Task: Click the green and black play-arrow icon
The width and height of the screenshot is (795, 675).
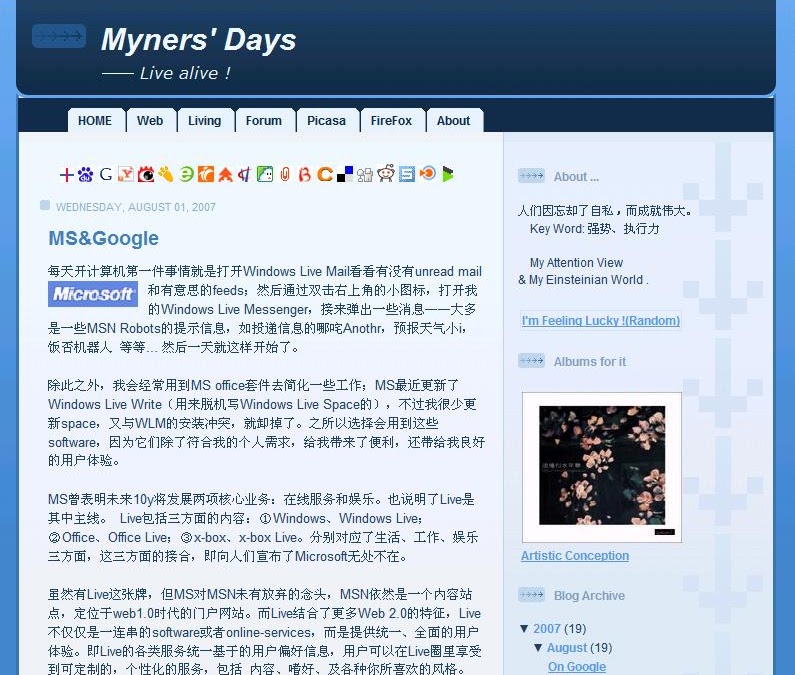Action: (448, 174)
